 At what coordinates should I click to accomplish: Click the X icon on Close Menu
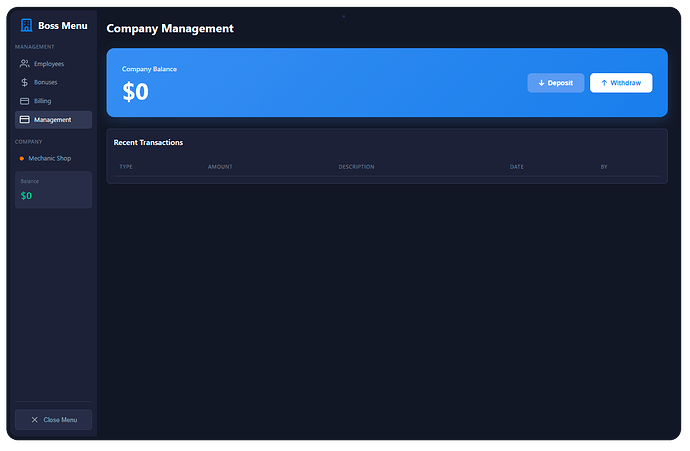point(35,420)
